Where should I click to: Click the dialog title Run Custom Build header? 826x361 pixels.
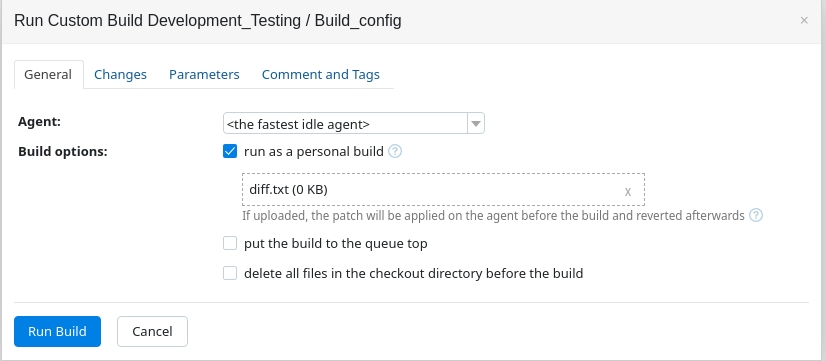tap(208, 21)
